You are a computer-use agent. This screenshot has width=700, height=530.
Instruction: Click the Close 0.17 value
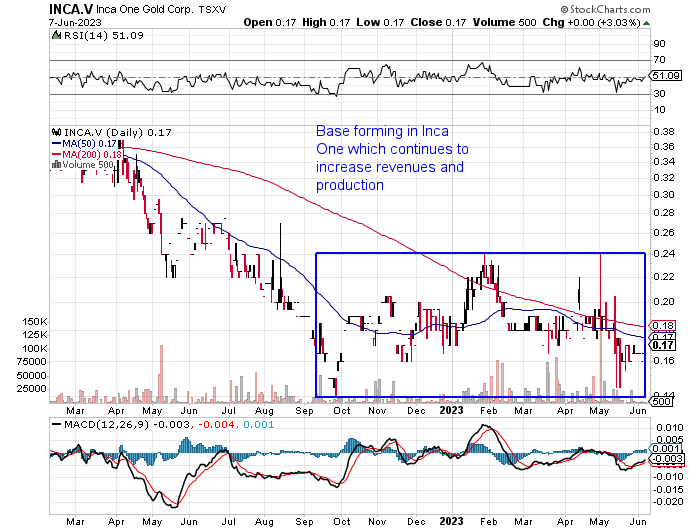[x=438, y=22]
